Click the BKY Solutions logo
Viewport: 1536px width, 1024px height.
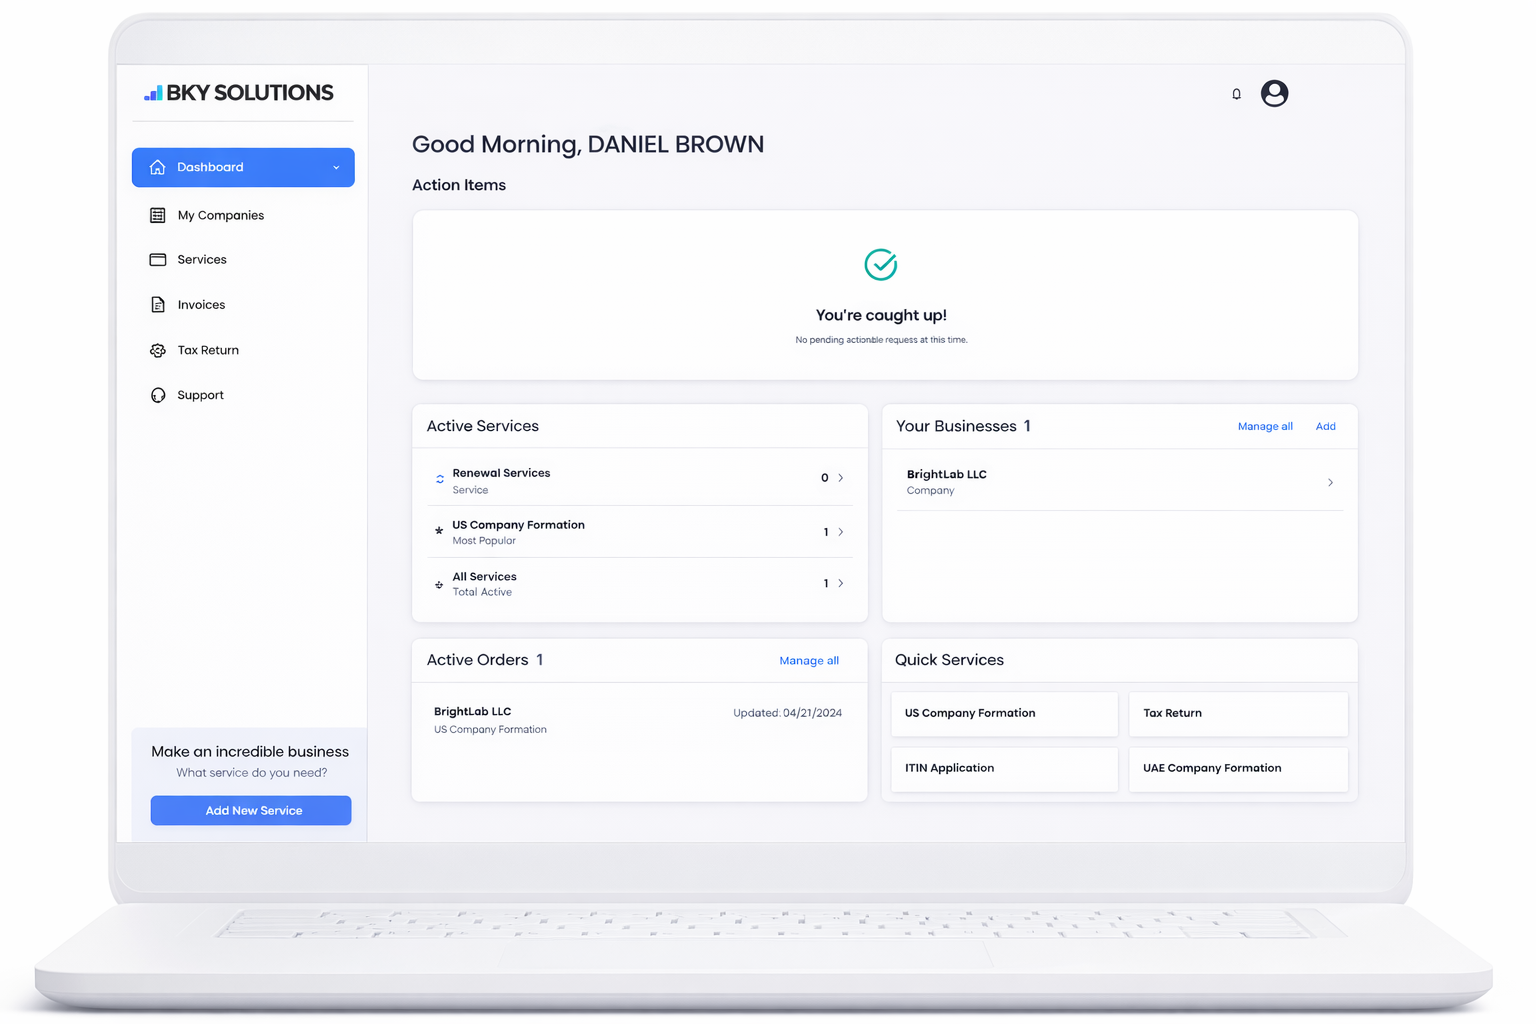(x=239, y=93)
